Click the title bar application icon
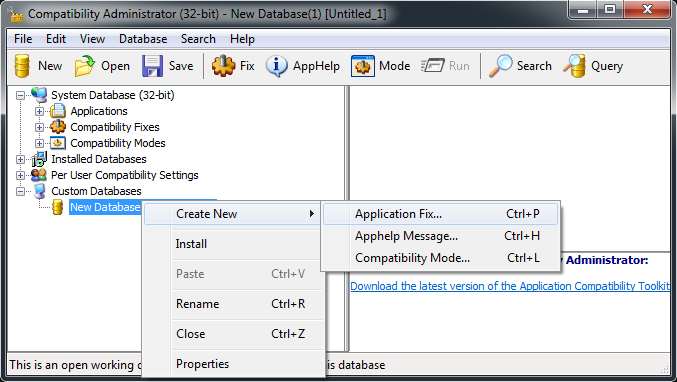 (x=16, y=14)
